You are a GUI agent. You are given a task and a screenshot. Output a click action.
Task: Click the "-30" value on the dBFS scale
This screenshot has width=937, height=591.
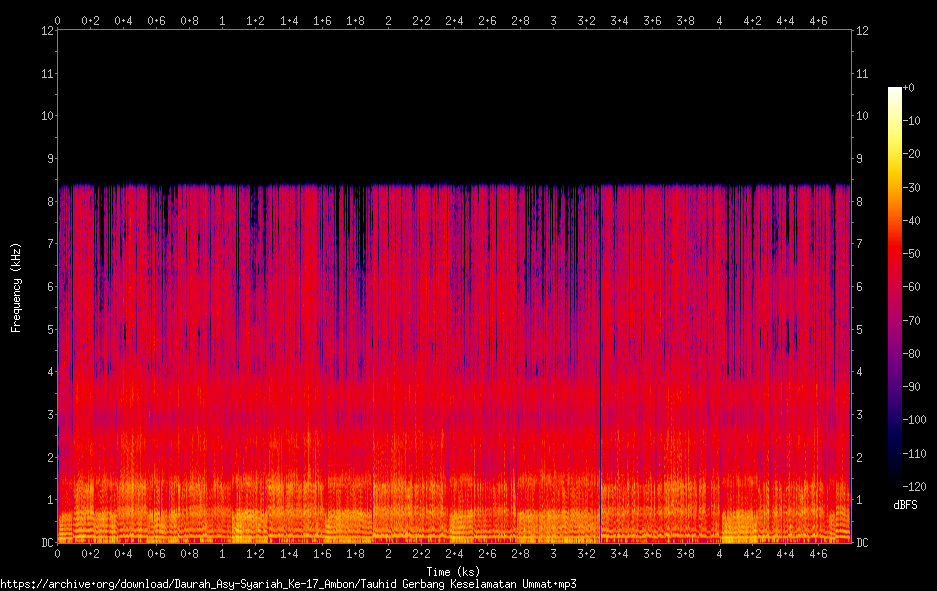[x=912, y=188]
